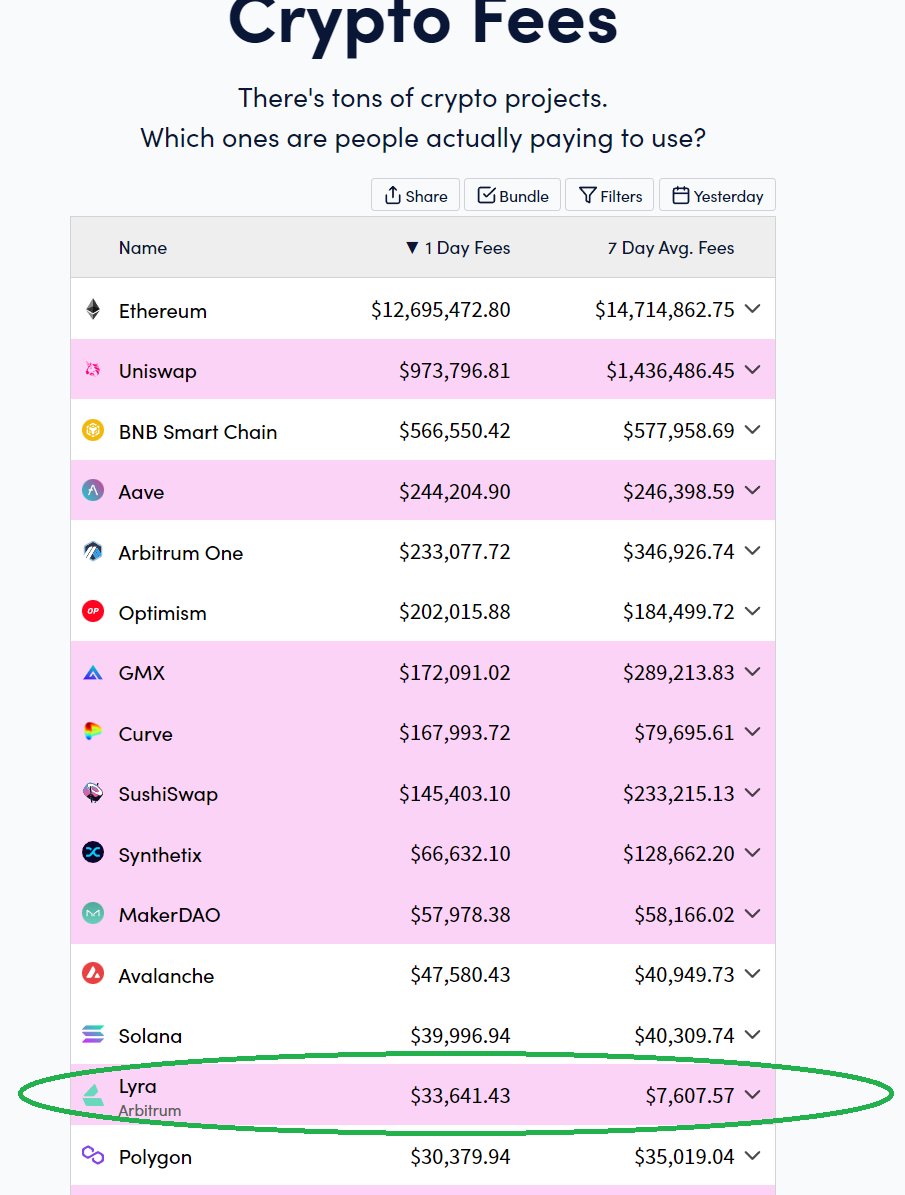Viewport: 905px width, 1195px height.
Task: Expand the Avalanche row chevron
Action: [x=753, y=973]
